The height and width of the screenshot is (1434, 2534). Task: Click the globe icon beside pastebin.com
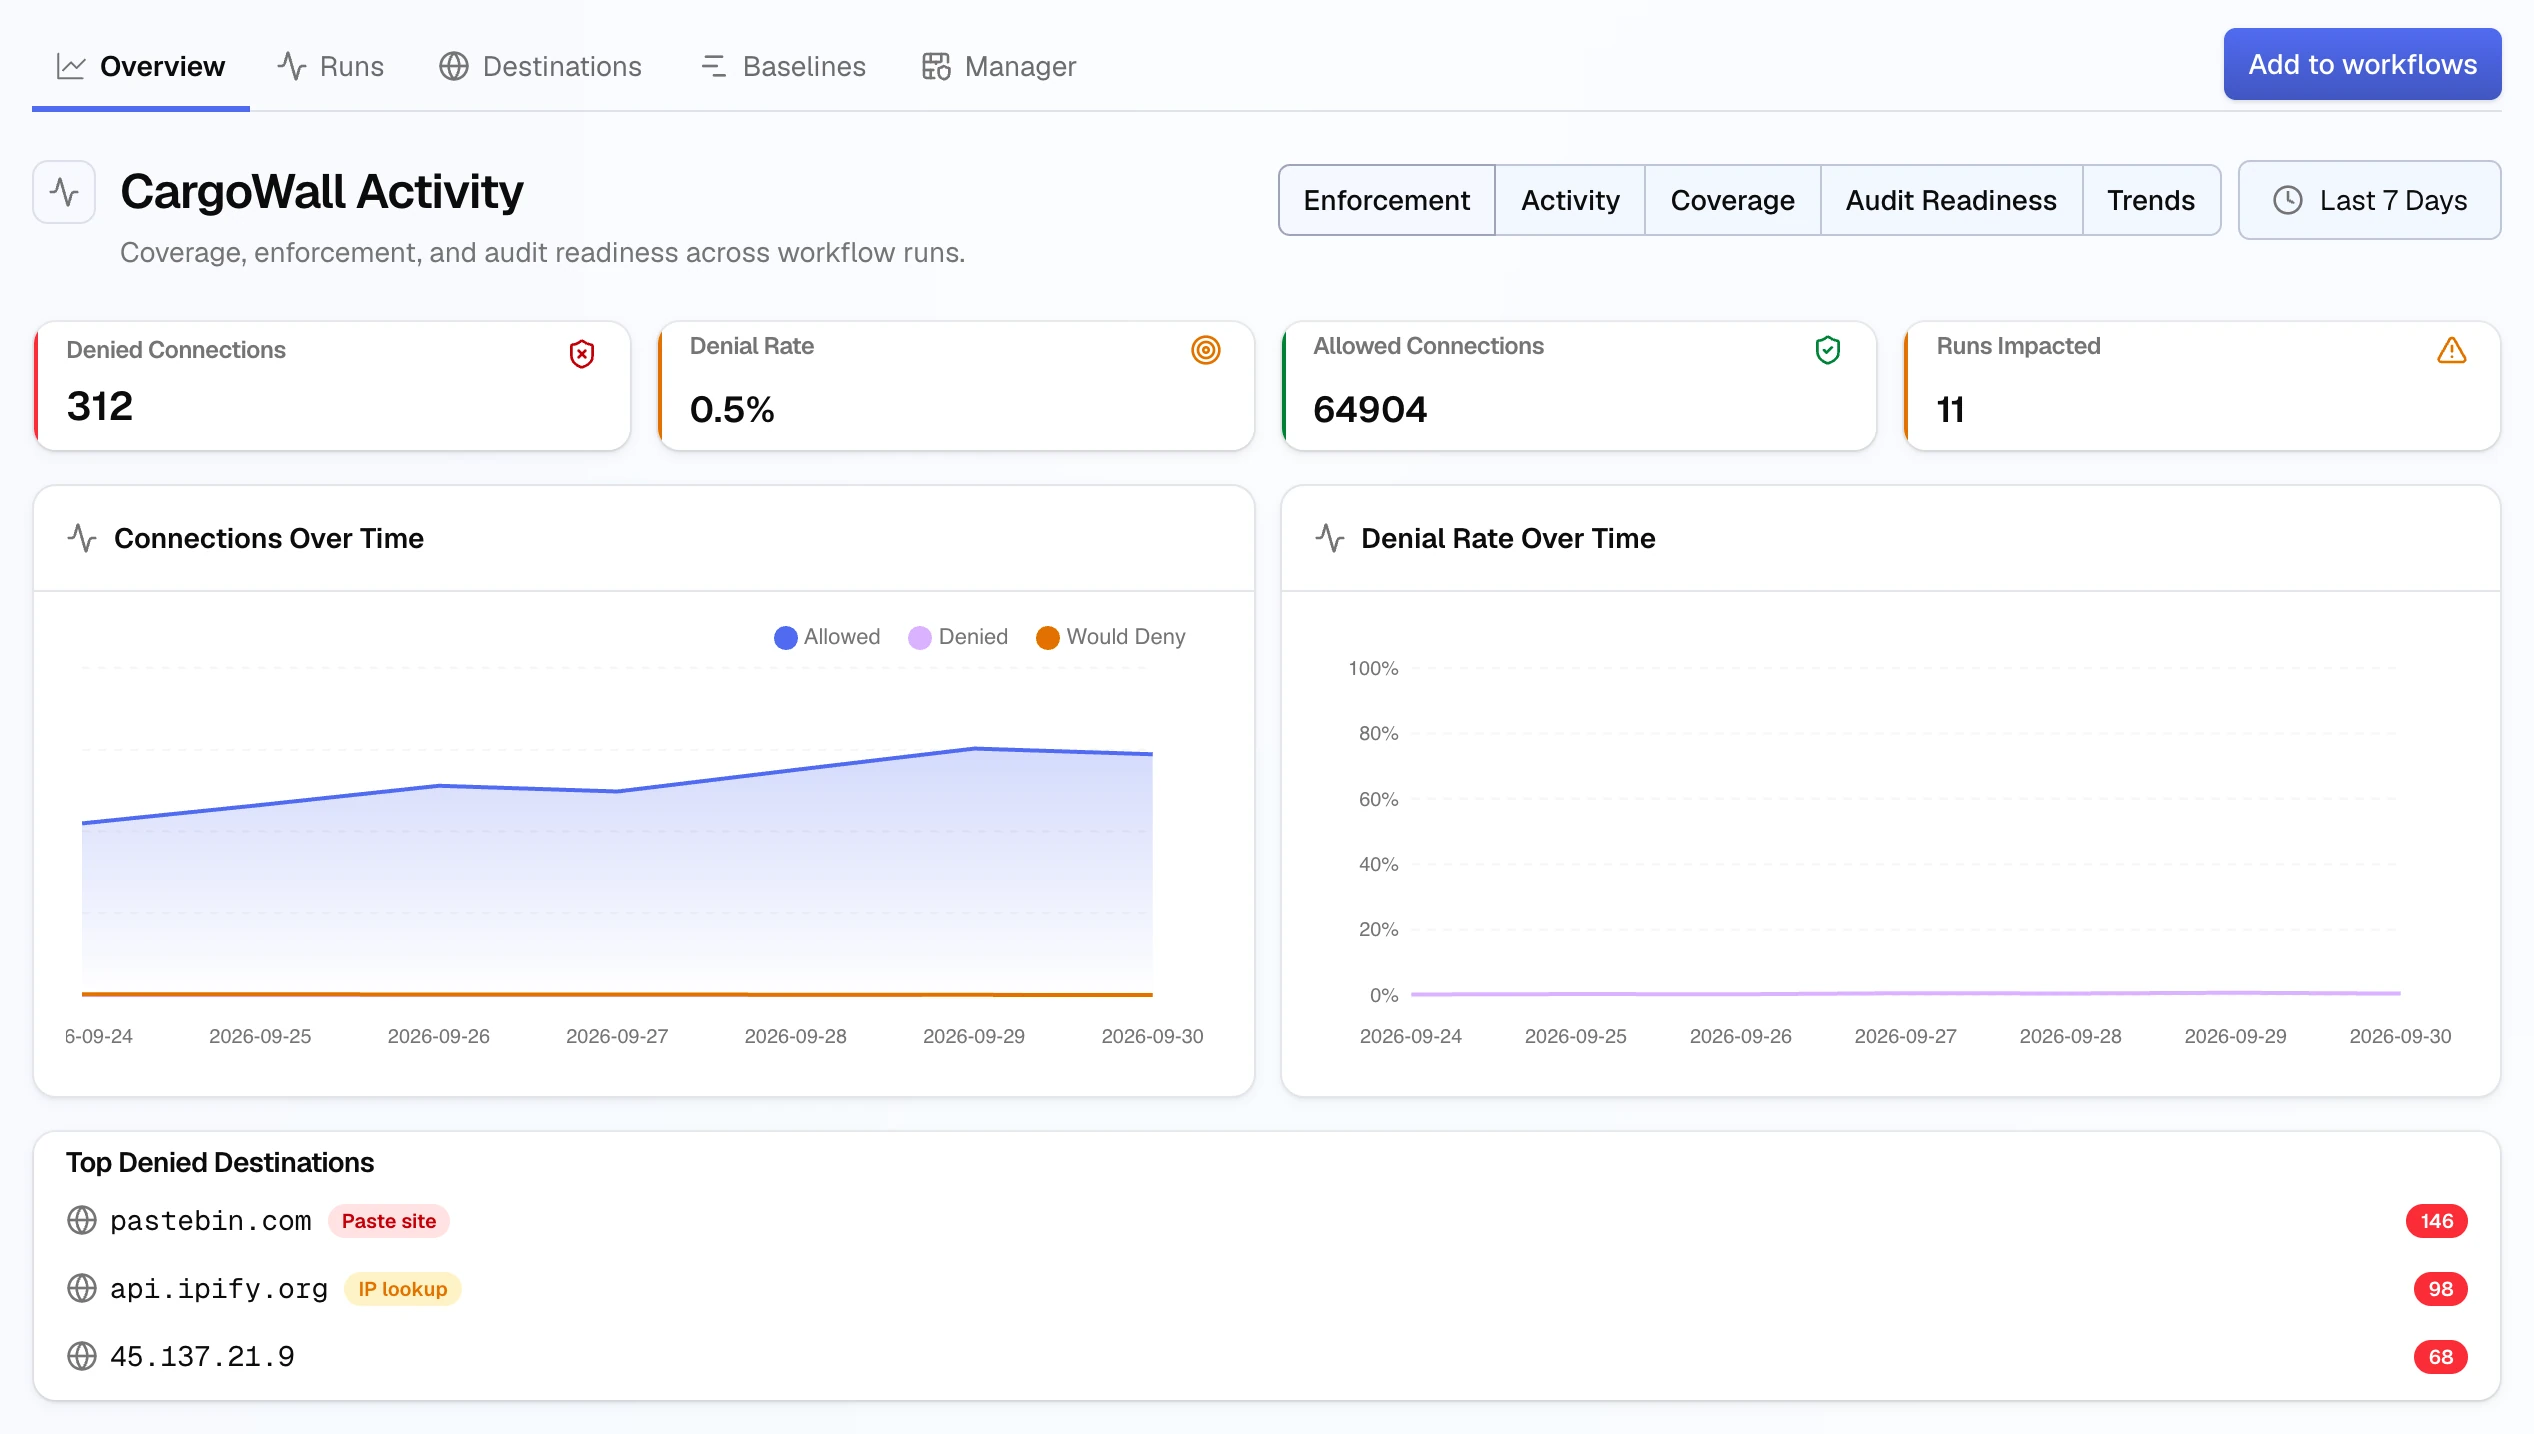[82, 1221]
